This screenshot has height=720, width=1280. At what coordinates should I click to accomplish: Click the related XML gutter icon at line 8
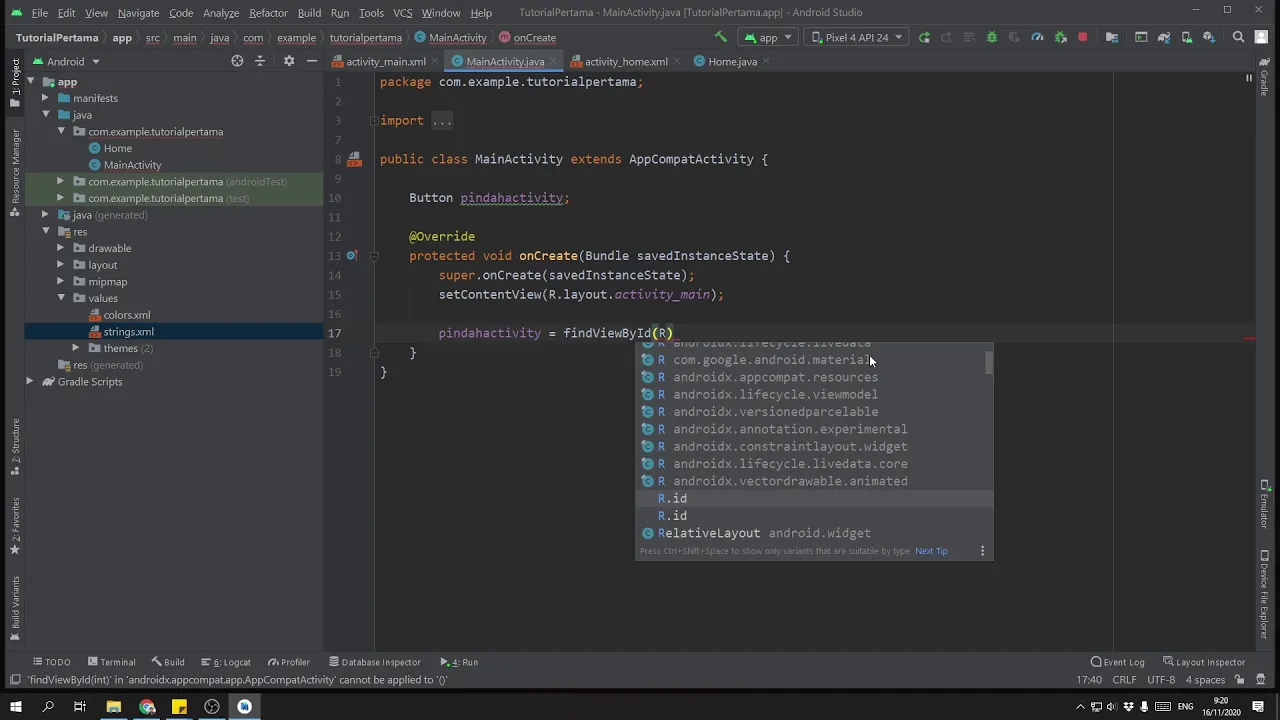[x=354, y=159]
